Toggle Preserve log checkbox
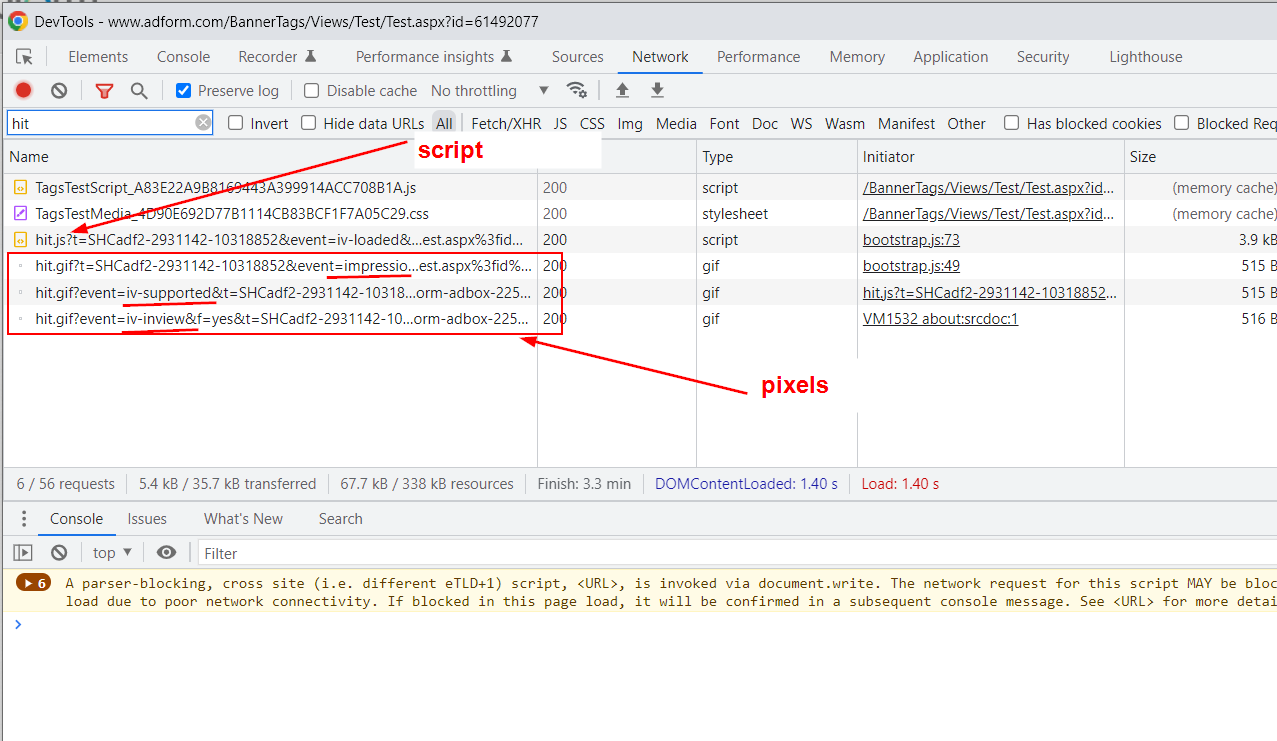This screenshot has height=741, width=1277. coord(183,91)
